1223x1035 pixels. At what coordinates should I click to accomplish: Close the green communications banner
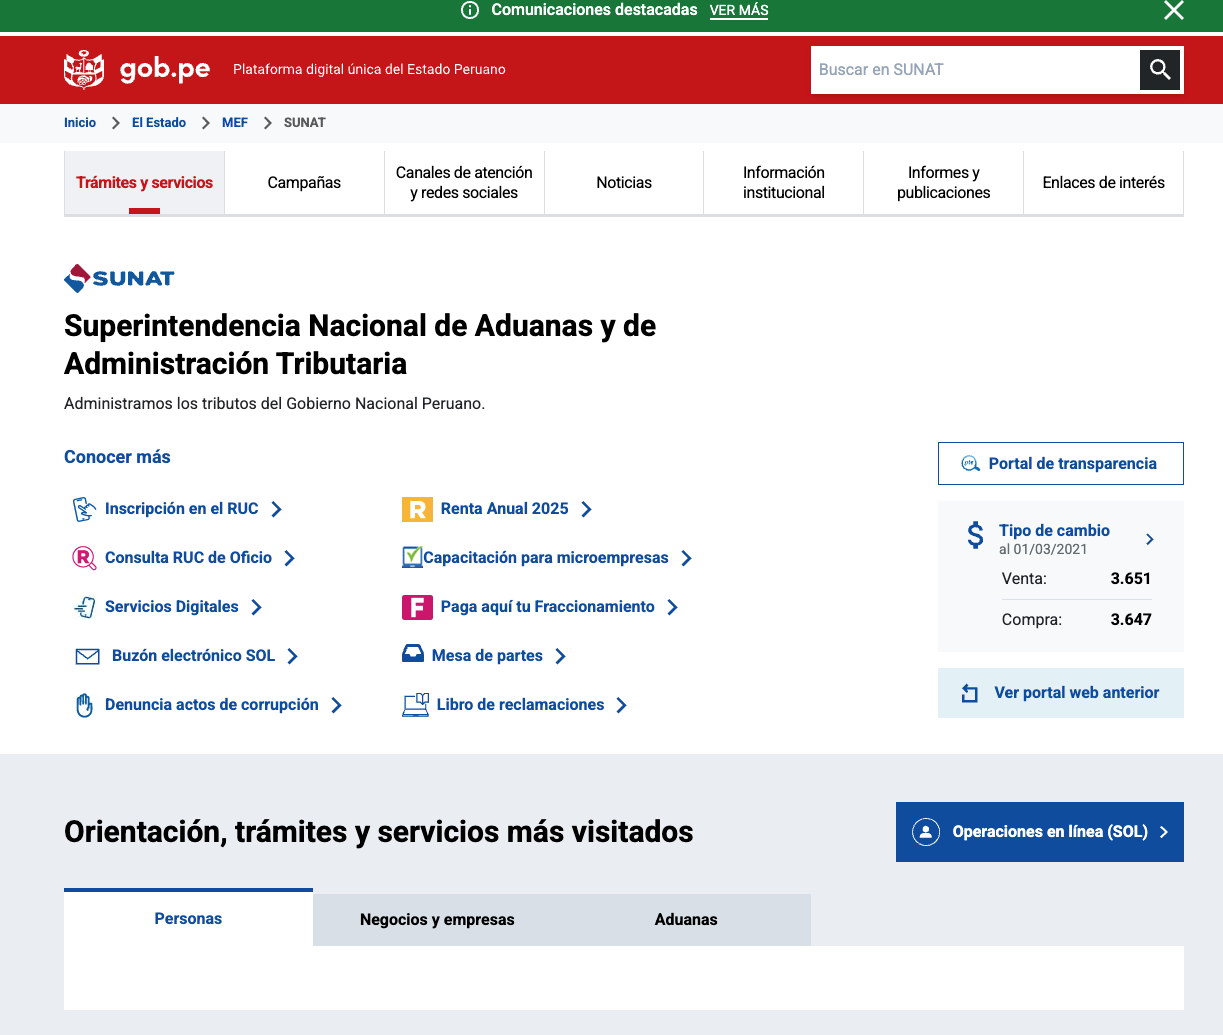[x=1174, y=10]
